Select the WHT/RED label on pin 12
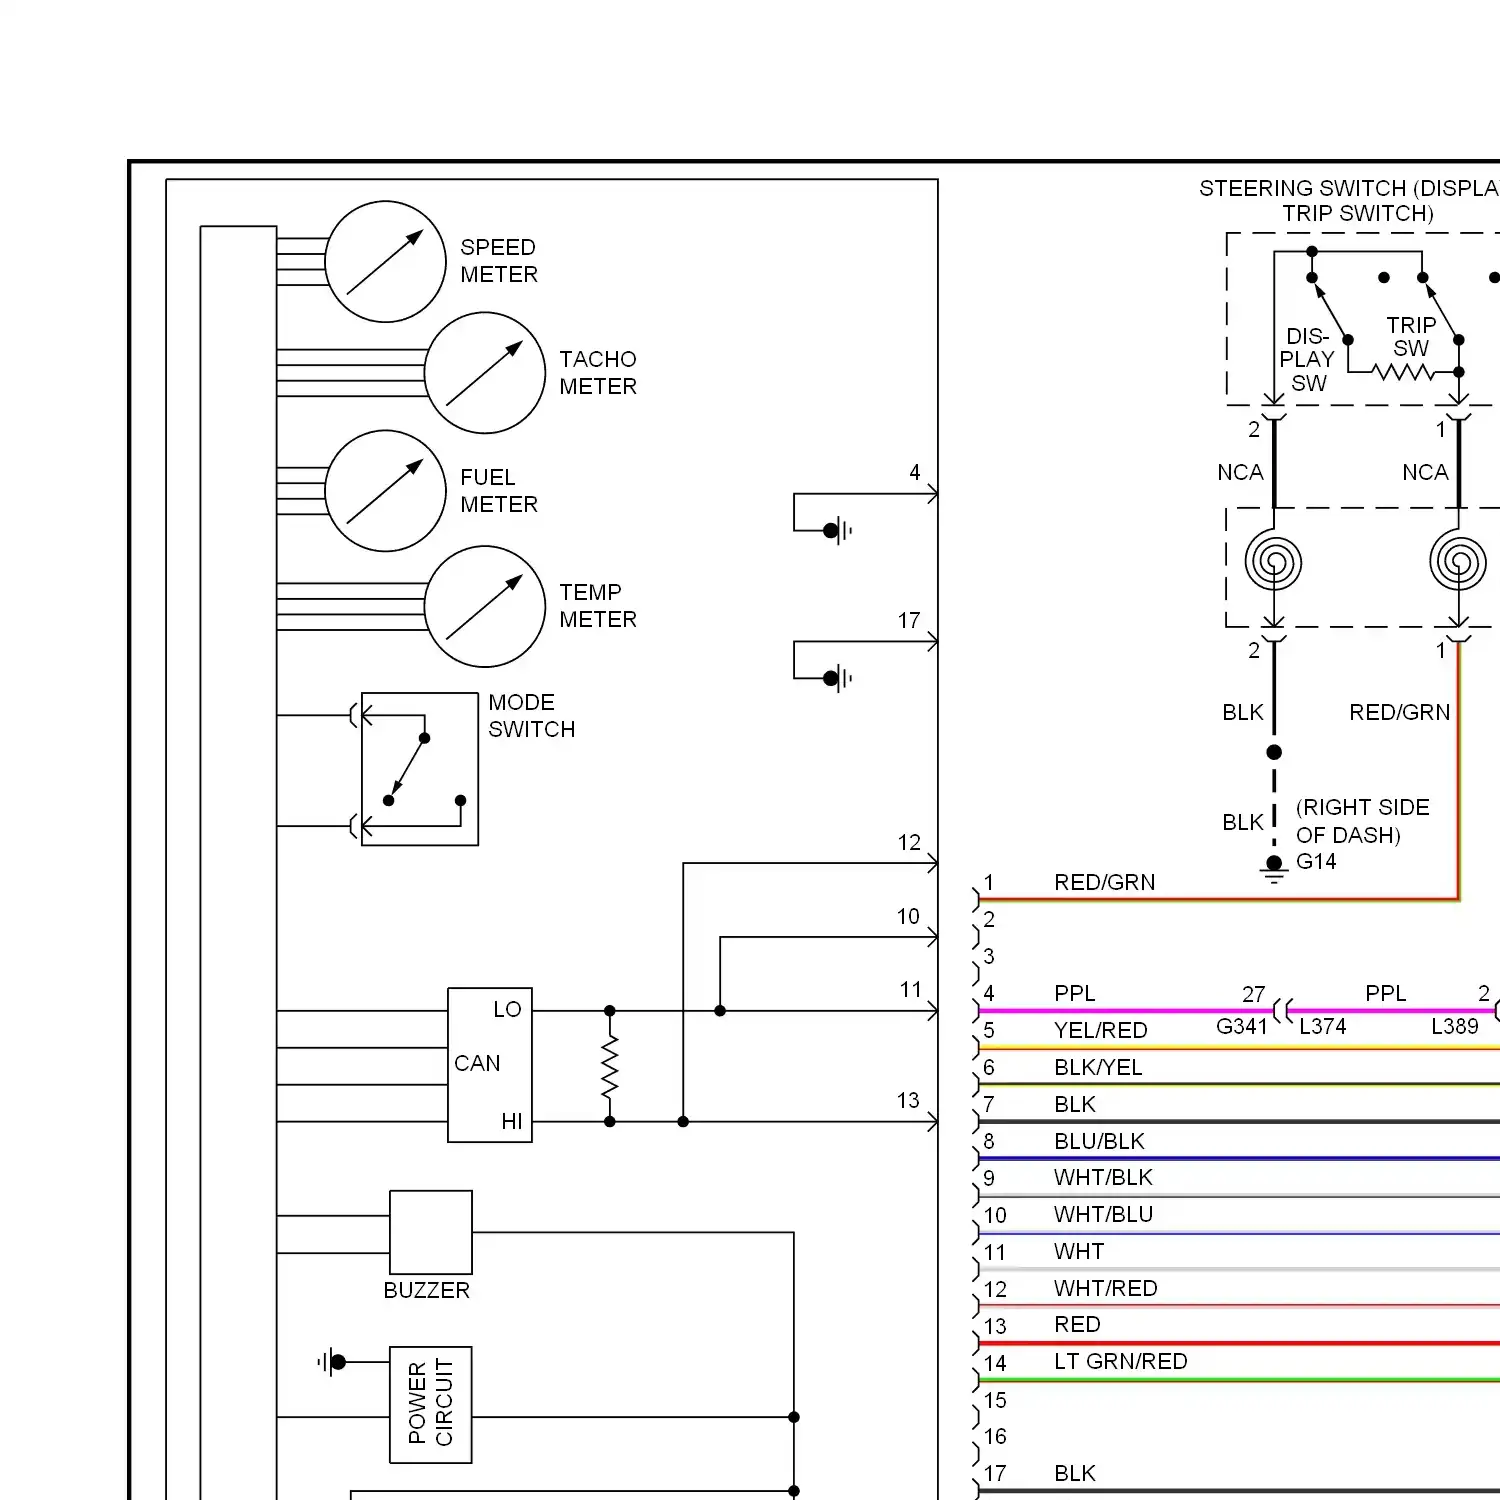 pos(1105,1288)
